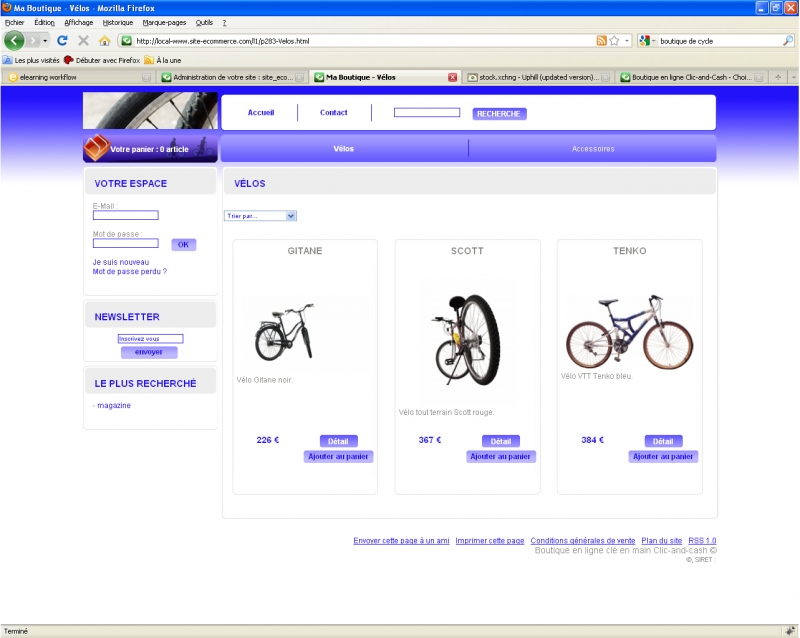Go back with the green Back arrow
Viewport: 800px width, 638px height.
pos(14,40)
